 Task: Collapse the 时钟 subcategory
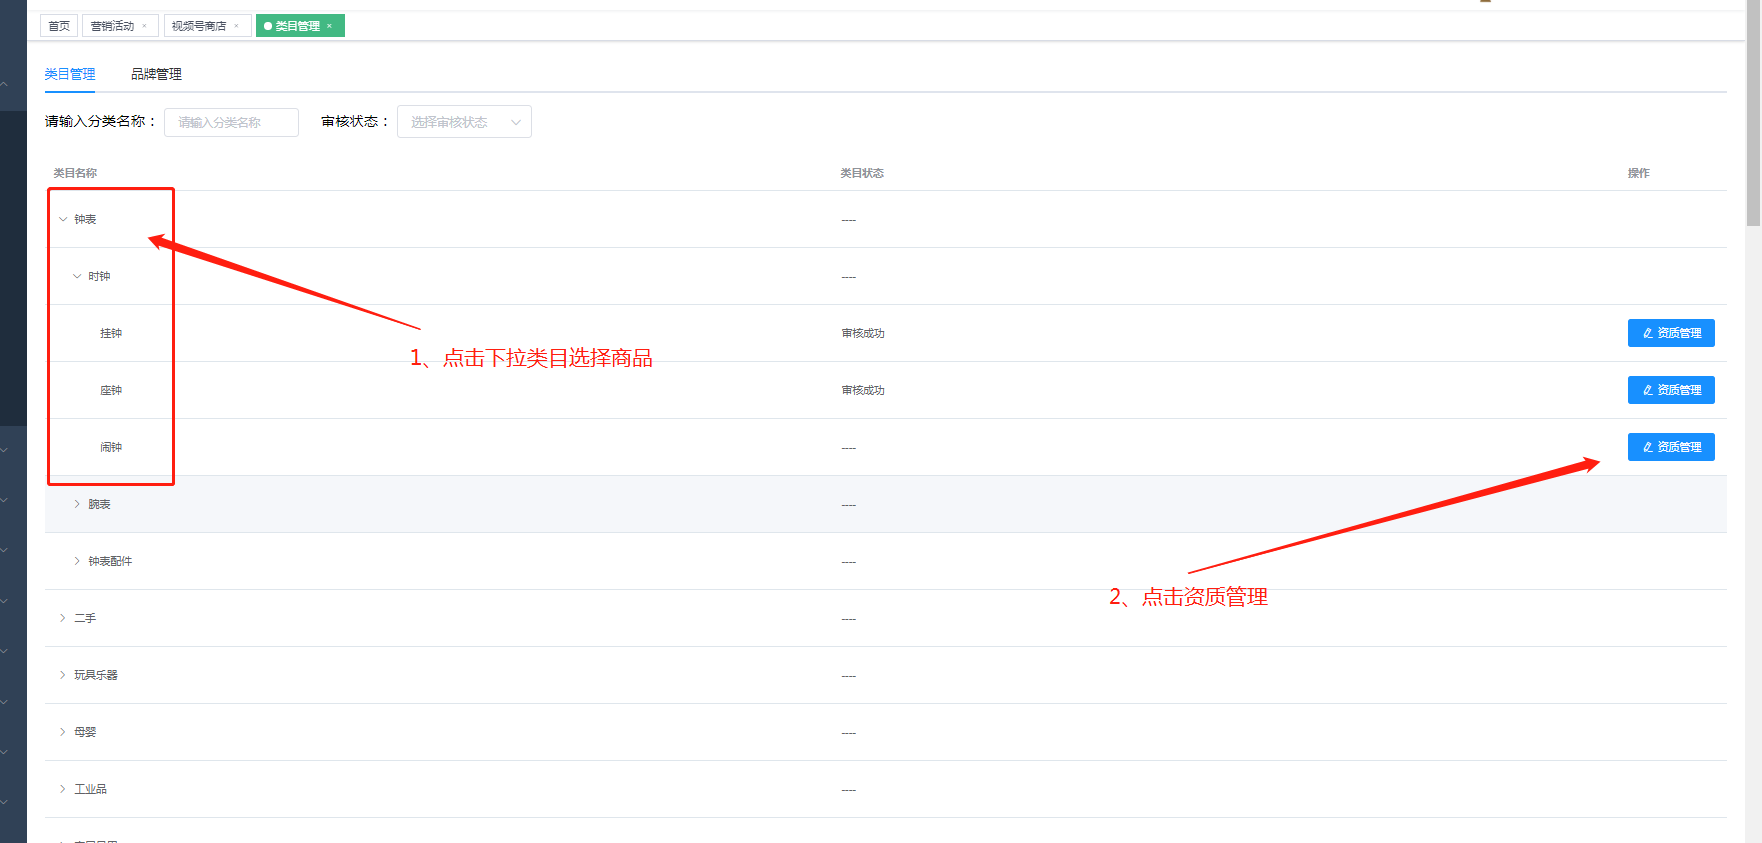click(77, 276)
